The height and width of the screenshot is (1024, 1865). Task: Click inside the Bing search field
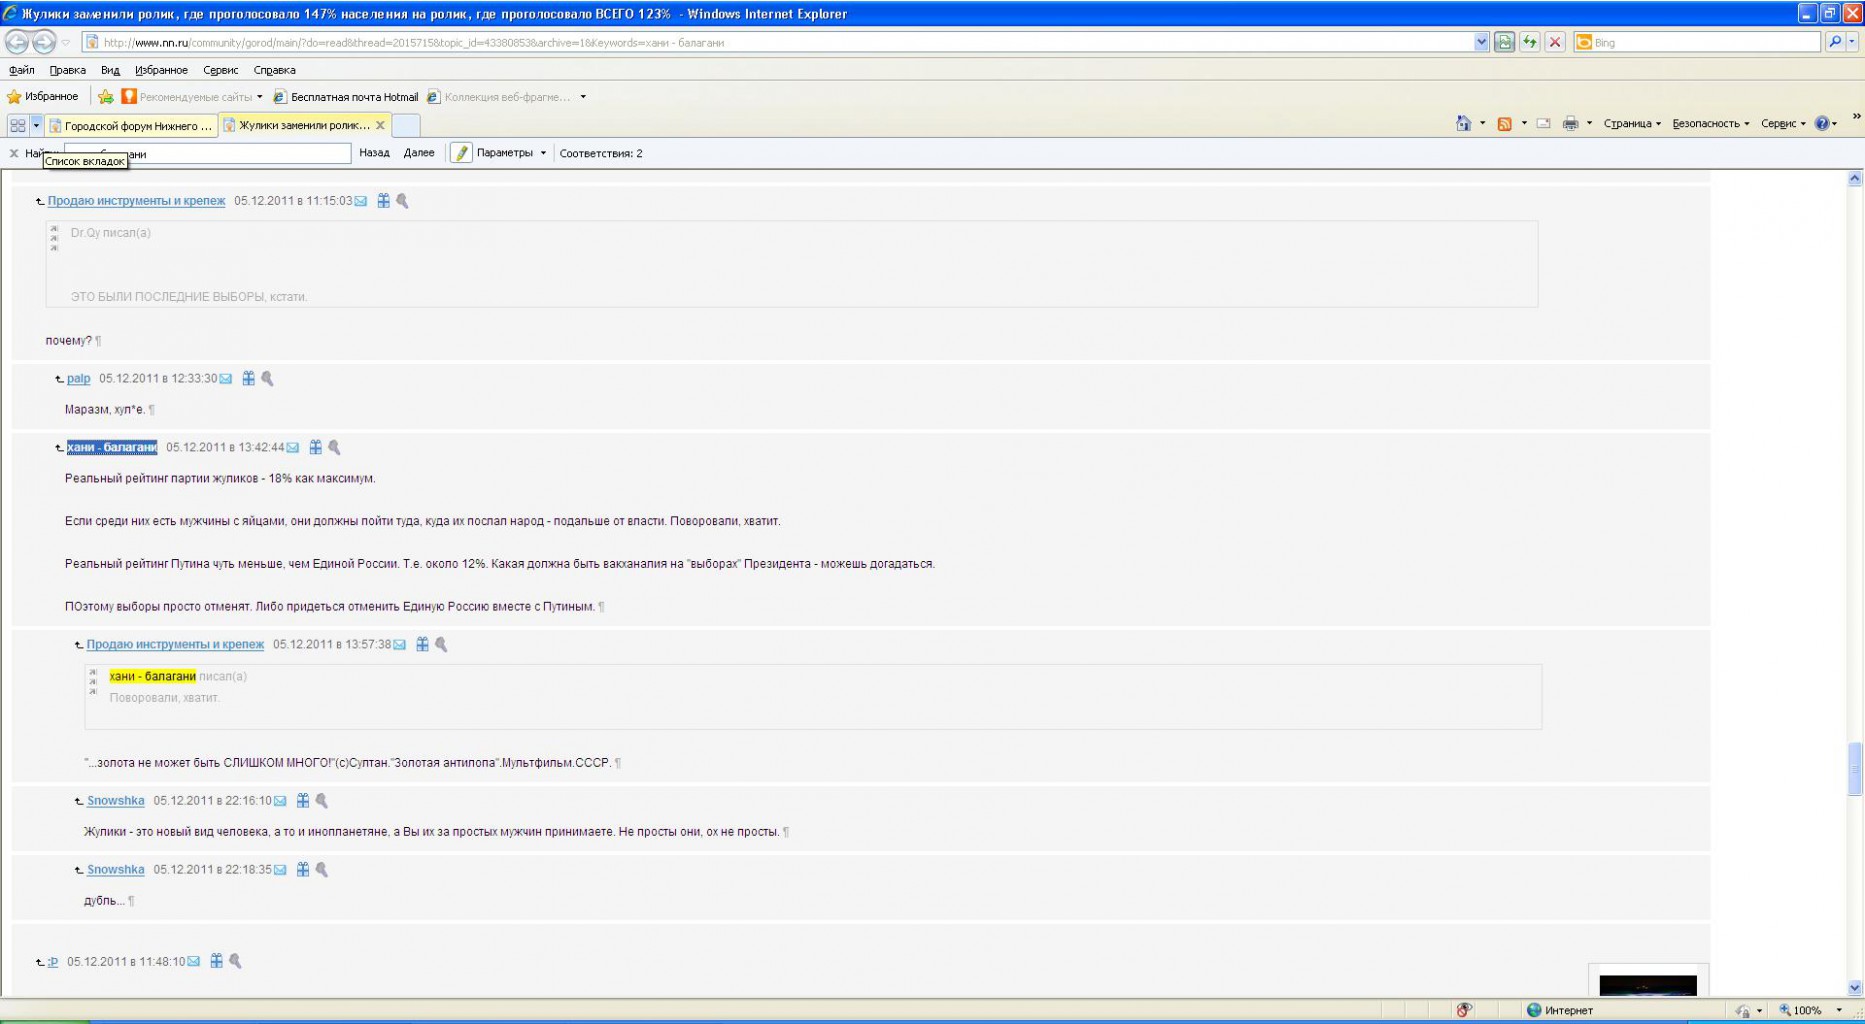point(1702,42)
